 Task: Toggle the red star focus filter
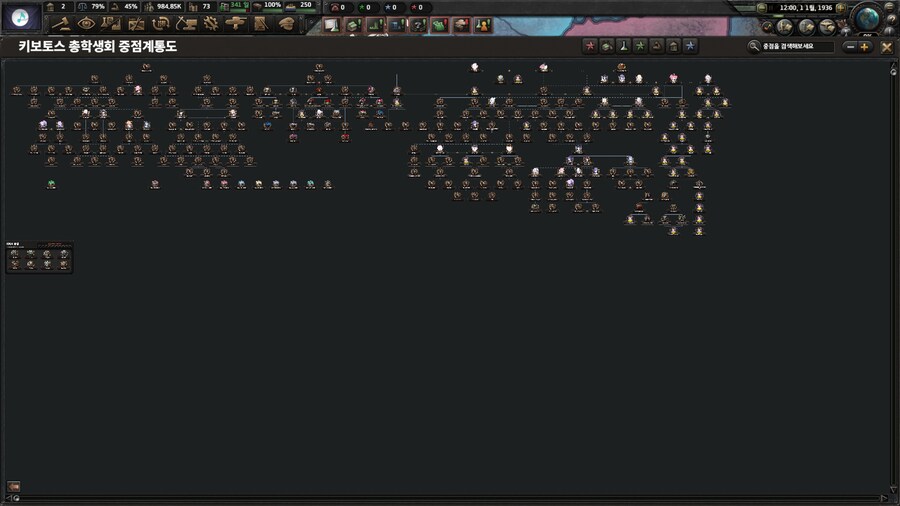pyautogui.click(x=590, y=46)
